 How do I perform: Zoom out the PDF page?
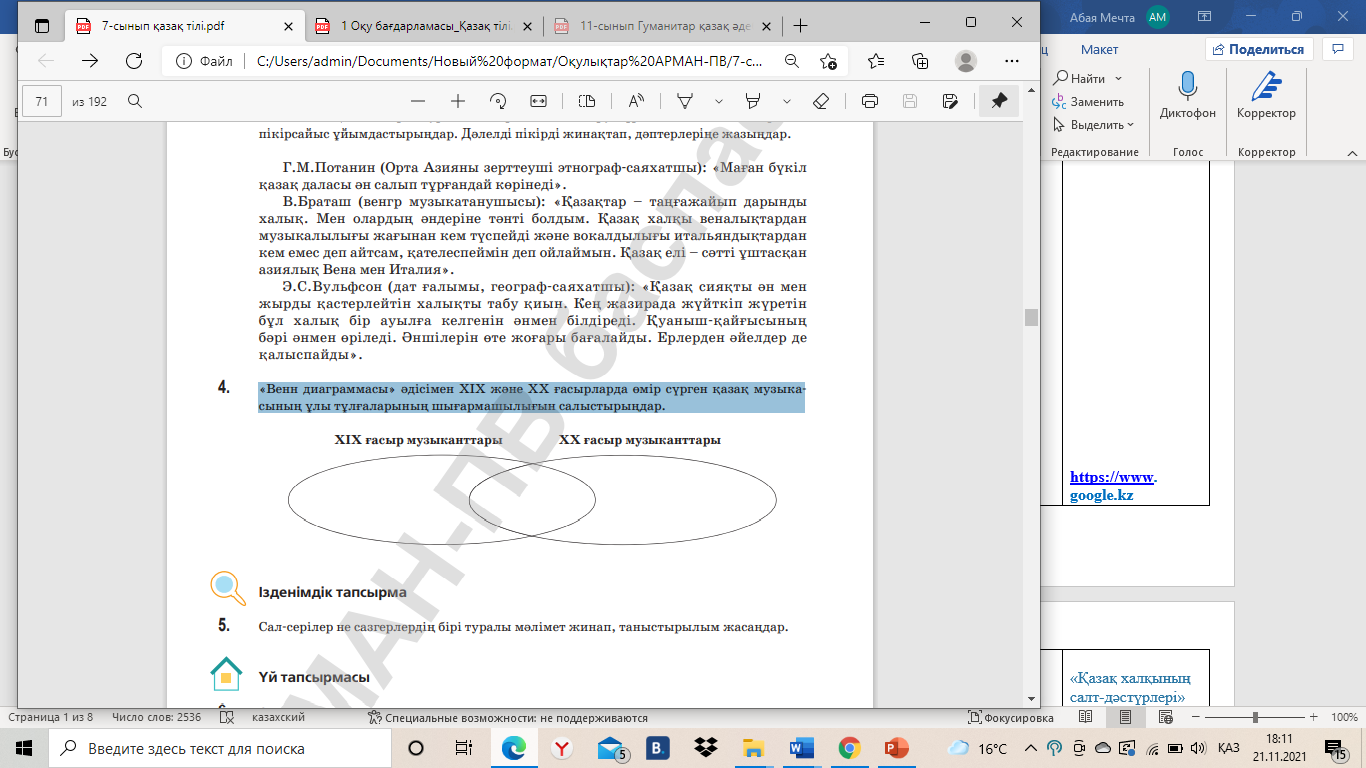click(418, 101)
